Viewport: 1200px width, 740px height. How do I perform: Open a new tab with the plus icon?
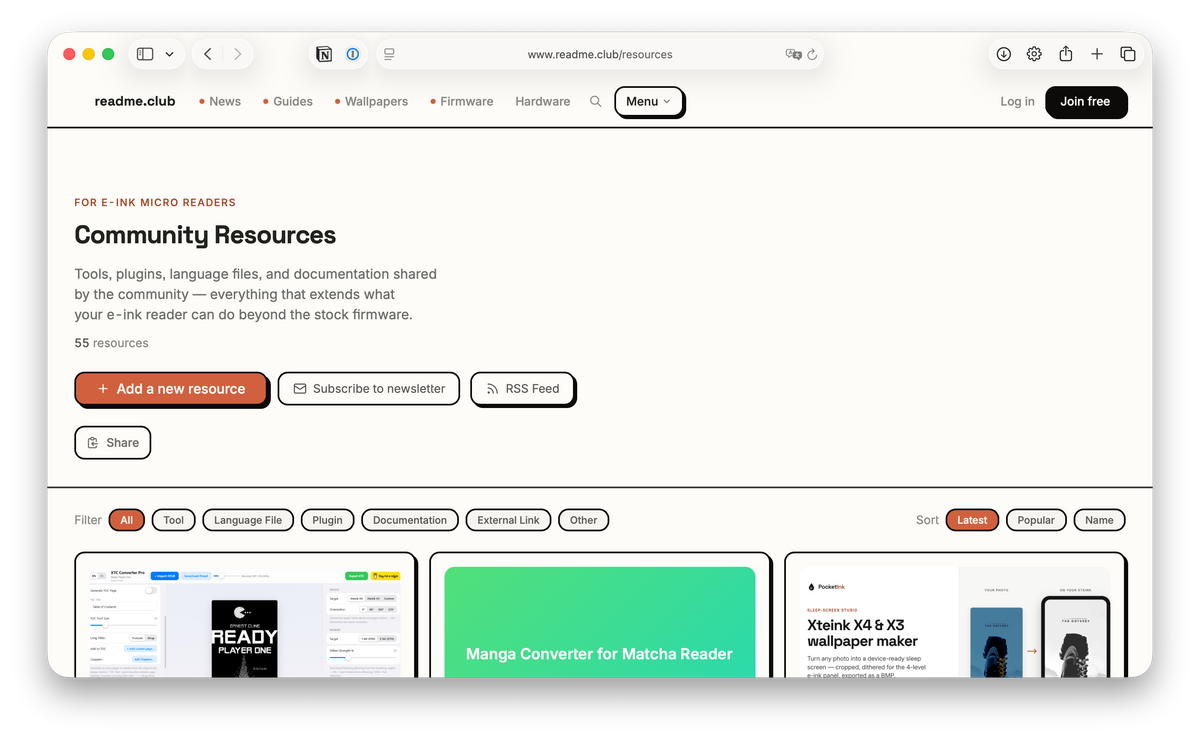(x=1097, y=54)
